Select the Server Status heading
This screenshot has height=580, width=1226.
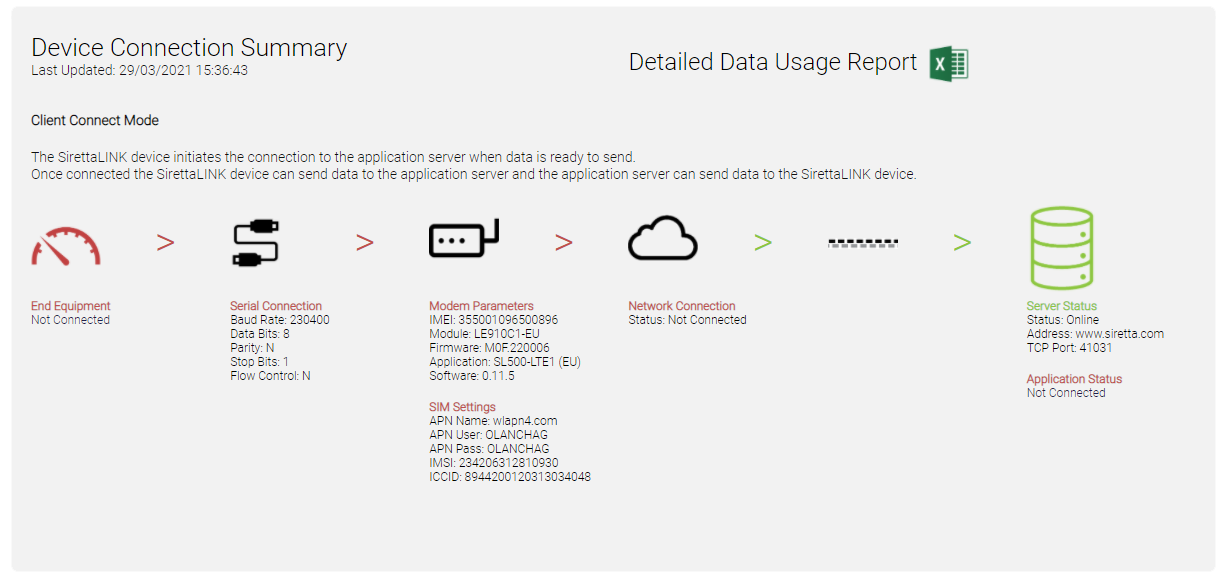coord(1062,306)
